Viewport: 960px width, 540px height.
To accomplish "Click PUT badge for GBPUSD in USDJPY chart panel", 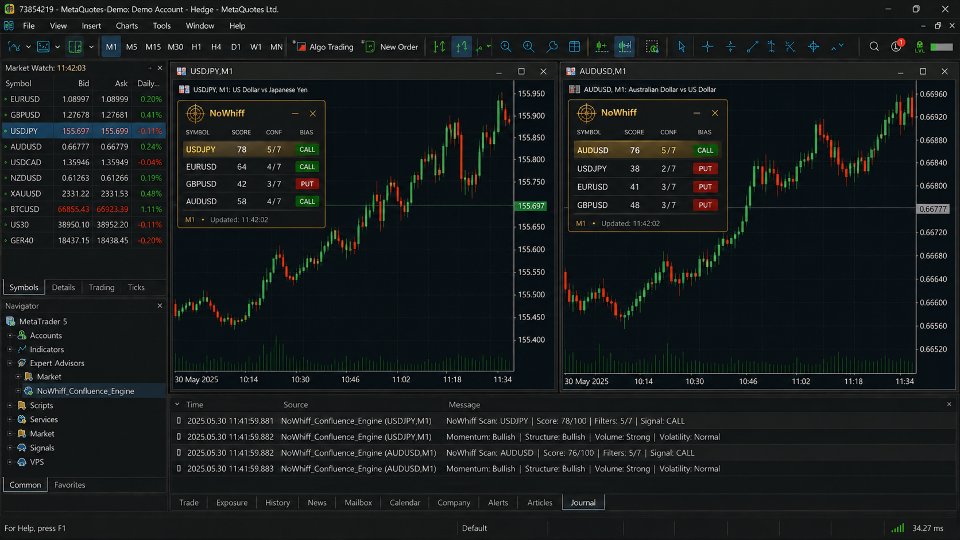I will pyautogui.click(x=307, y=184).
